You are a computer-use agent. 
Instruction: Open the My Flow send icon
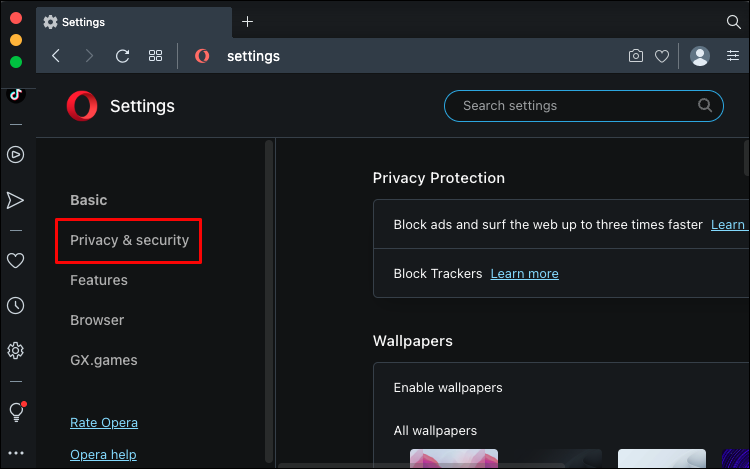click(15, 200)
